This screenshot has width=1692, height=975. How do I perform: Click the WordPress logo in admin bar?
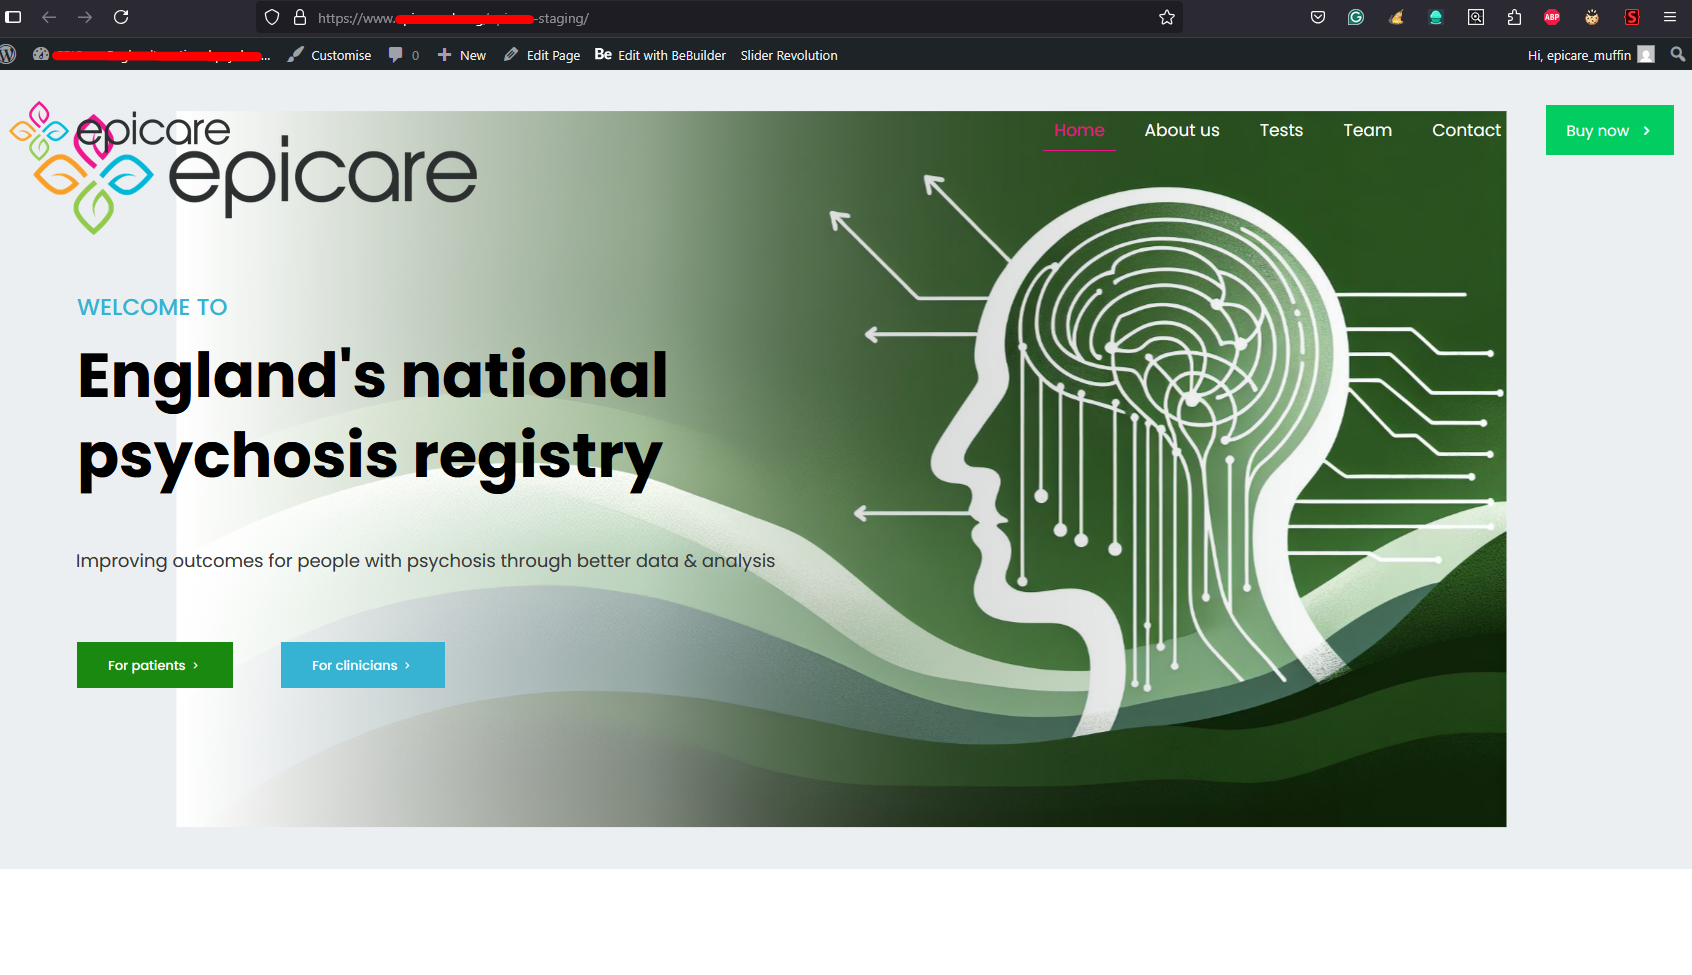point(9,55)
